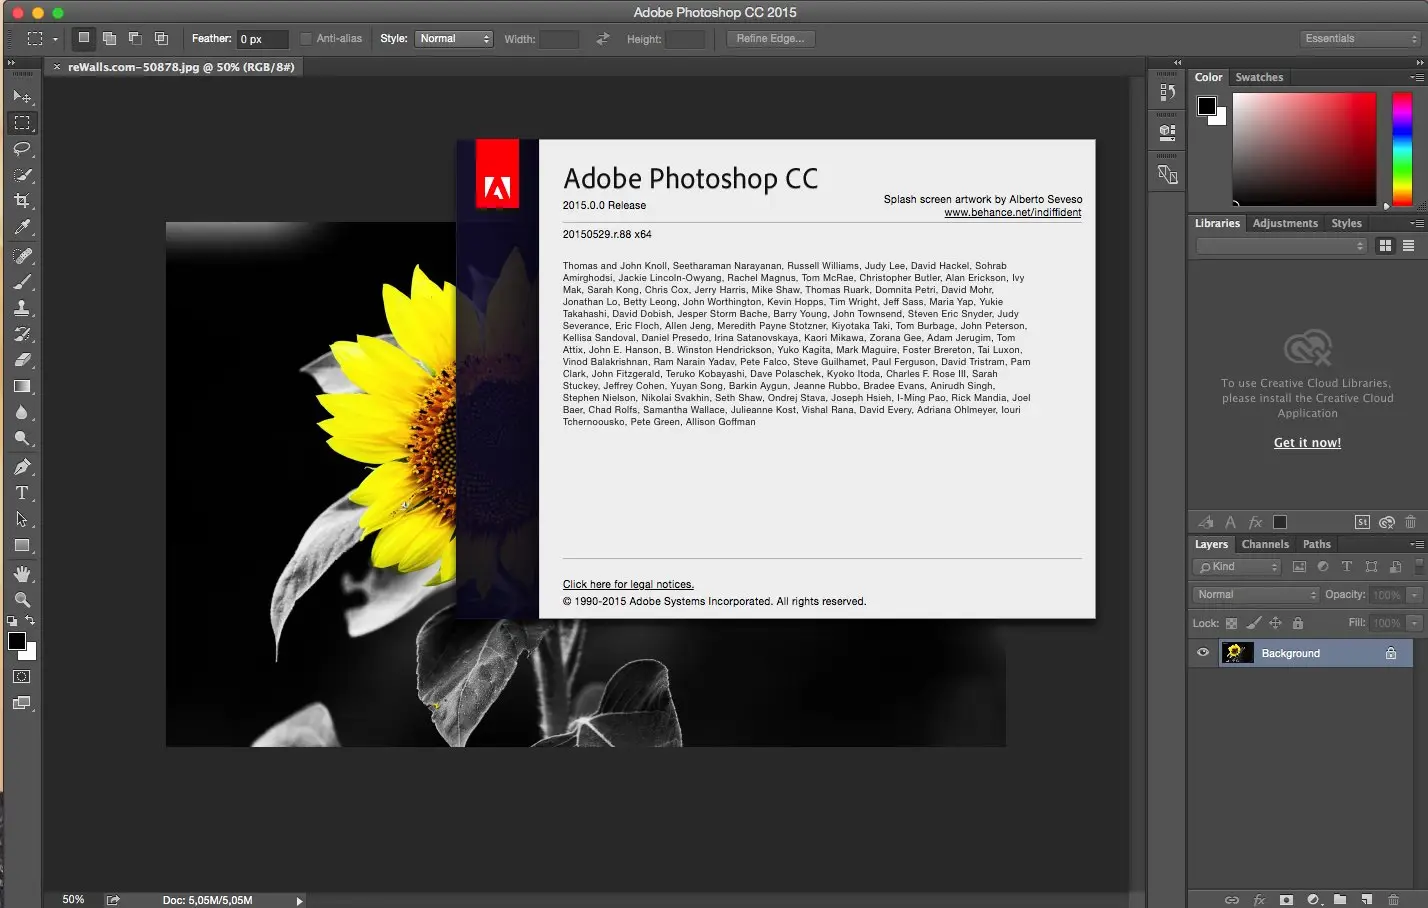This screenshot has height=908, width=1428.
Task: Close the reWalls.com-50878.jpg document tab
Action: point(57,67)
